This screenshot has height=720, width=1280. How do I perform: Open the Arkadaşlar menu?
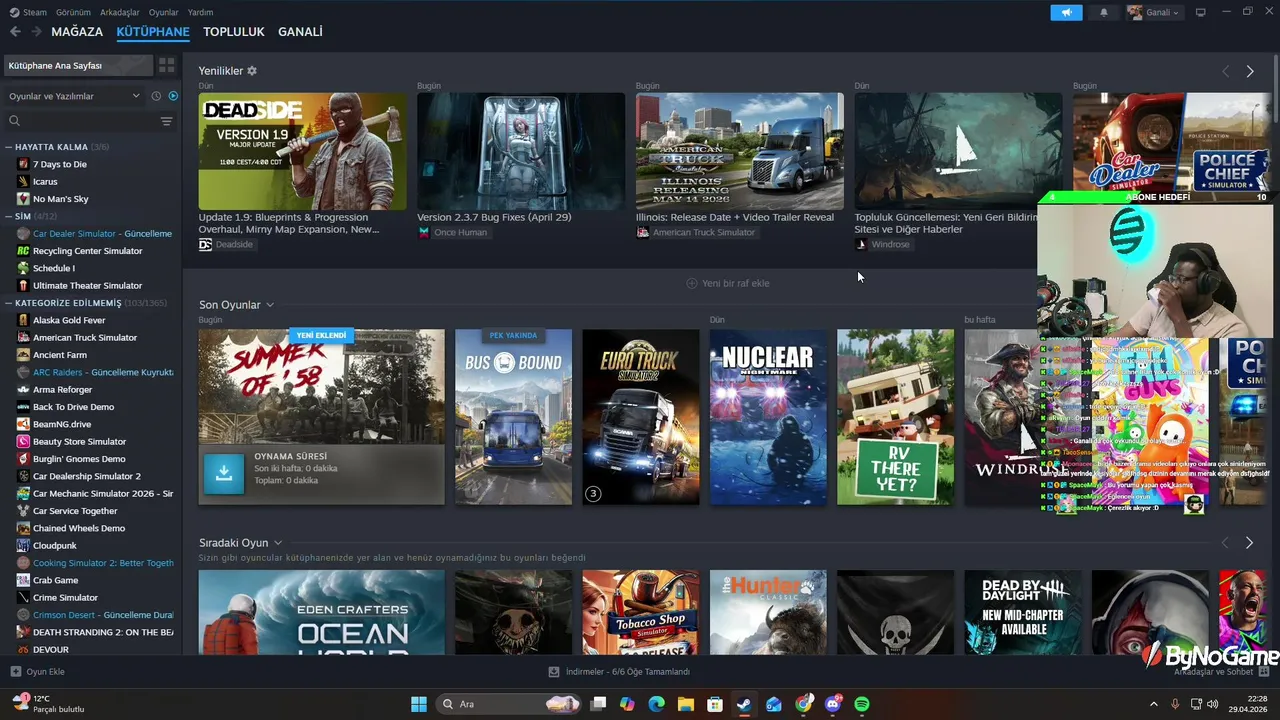pyautogui.click(x=119, y=12)
